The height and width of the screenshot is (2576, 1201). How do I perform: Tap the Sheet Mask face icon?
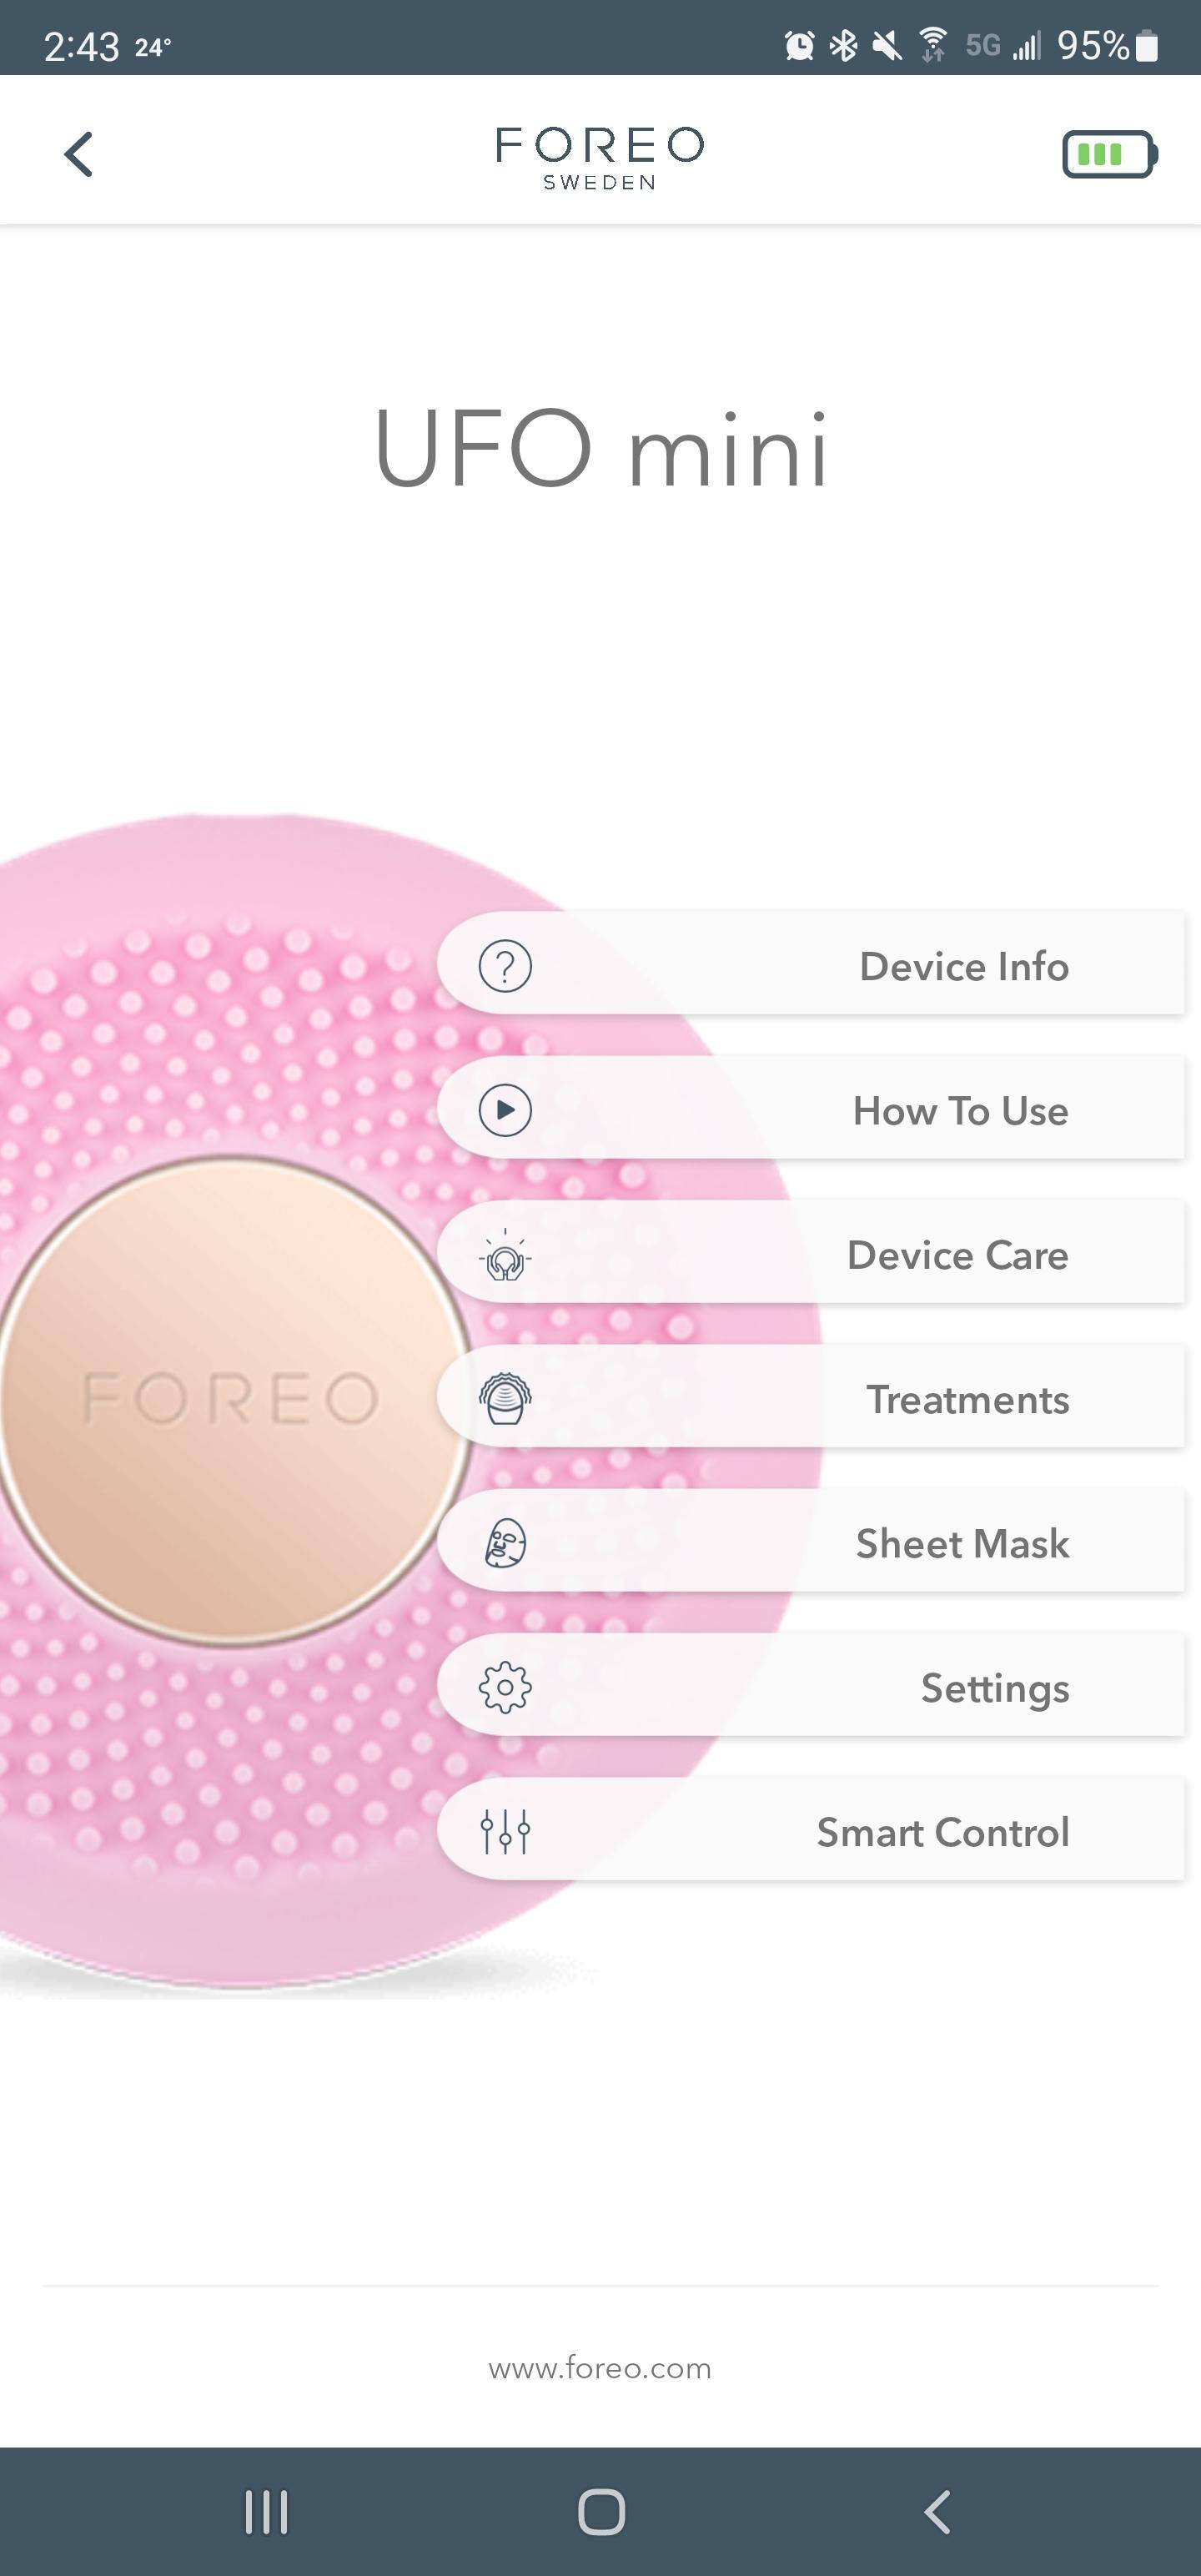(x=505, y=1543)
